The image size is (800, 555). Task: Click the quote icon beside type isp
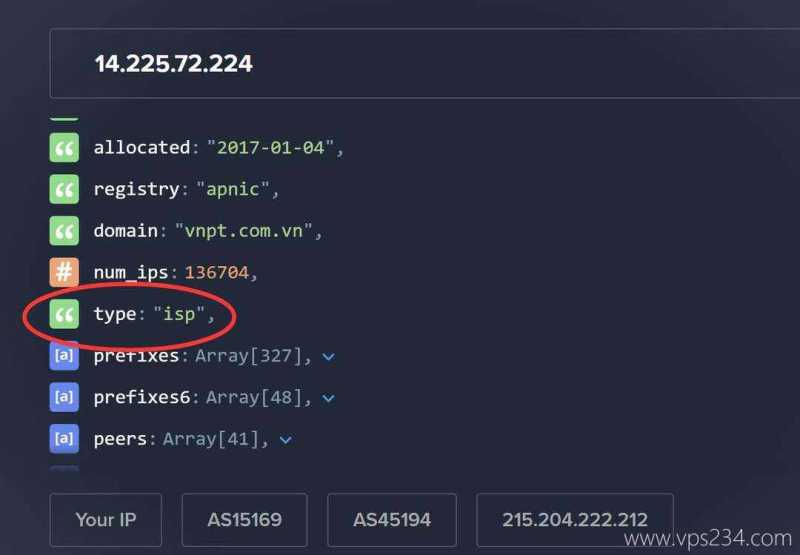(64, 314)
